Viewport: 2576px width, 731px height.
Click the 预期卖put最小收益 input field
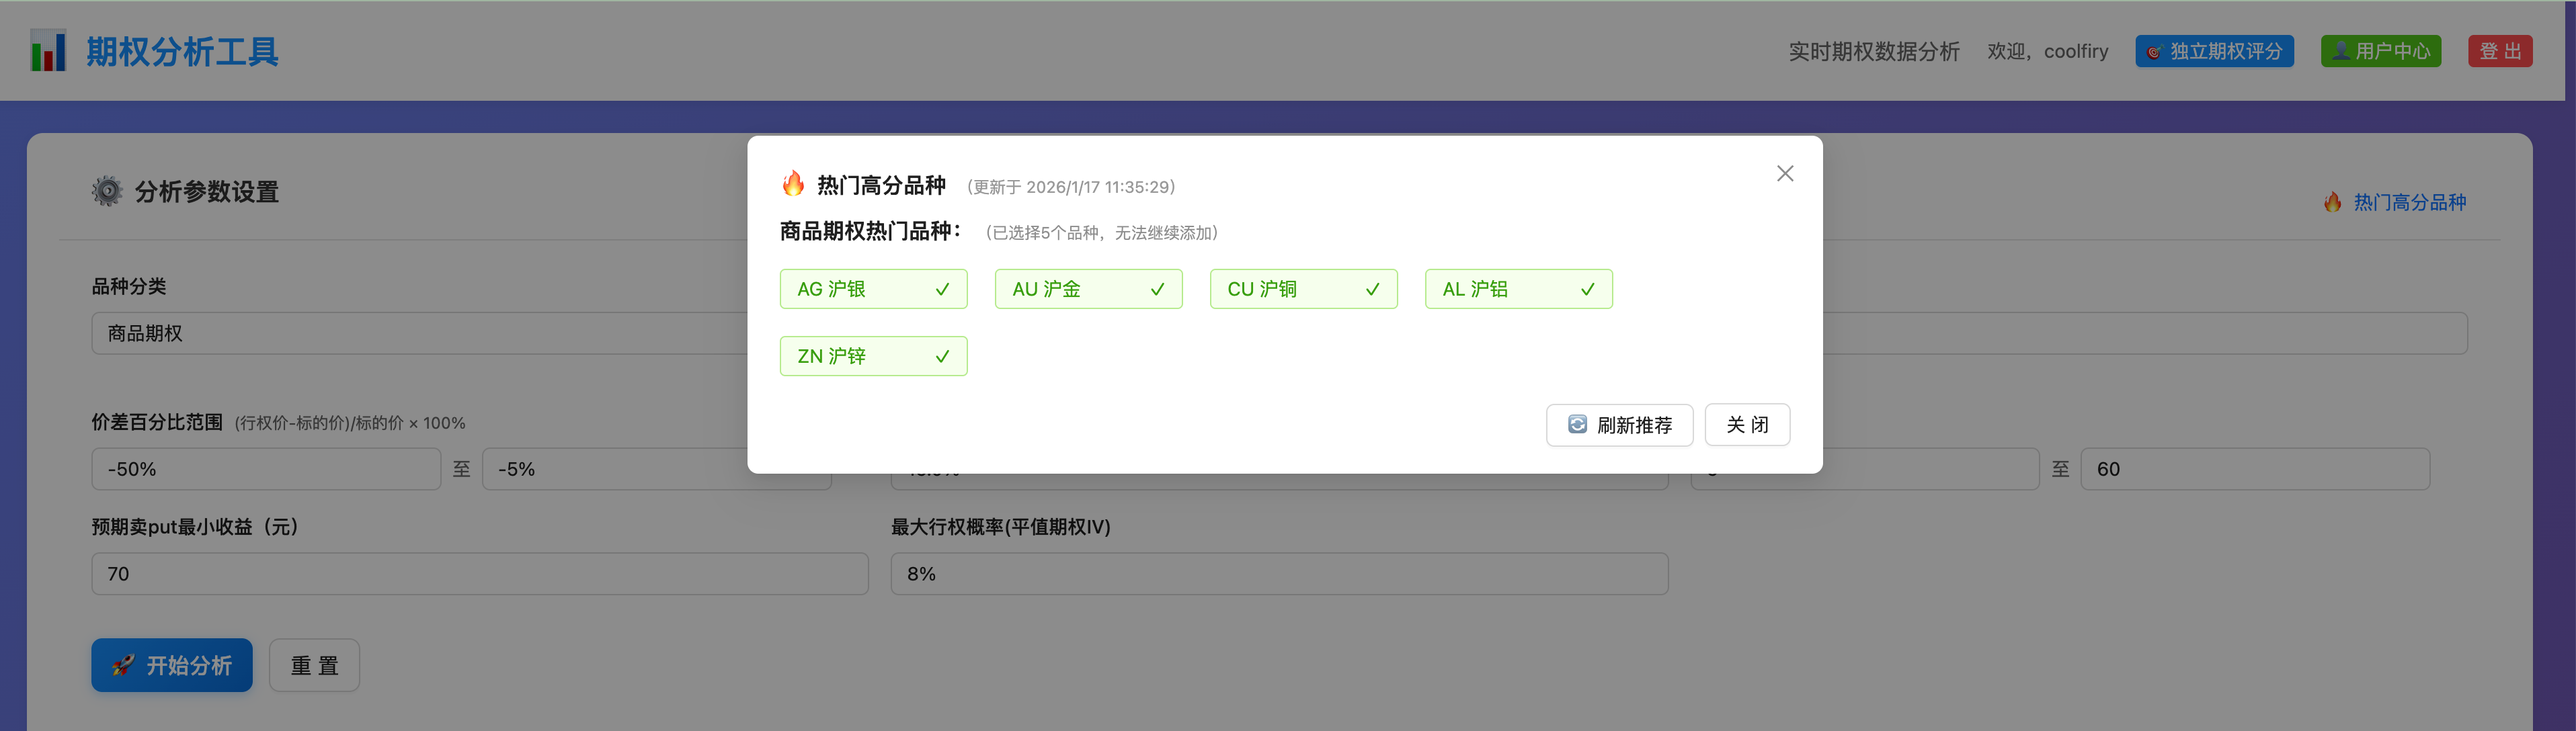pos(480,574)
